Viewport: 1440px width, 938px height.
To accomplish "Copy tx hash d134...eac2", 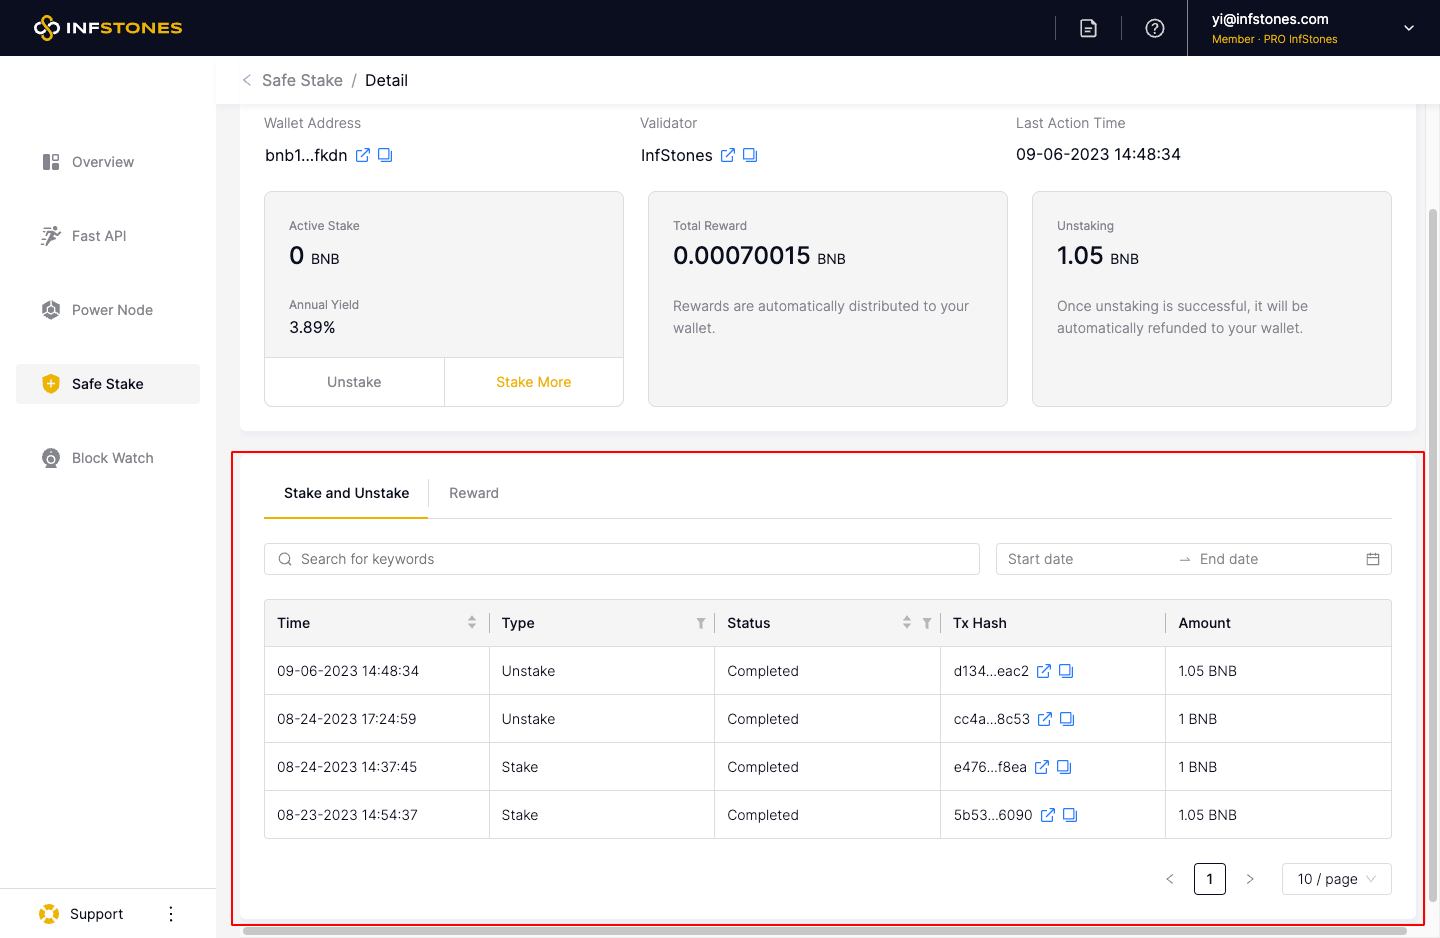I will [1066, 671].
